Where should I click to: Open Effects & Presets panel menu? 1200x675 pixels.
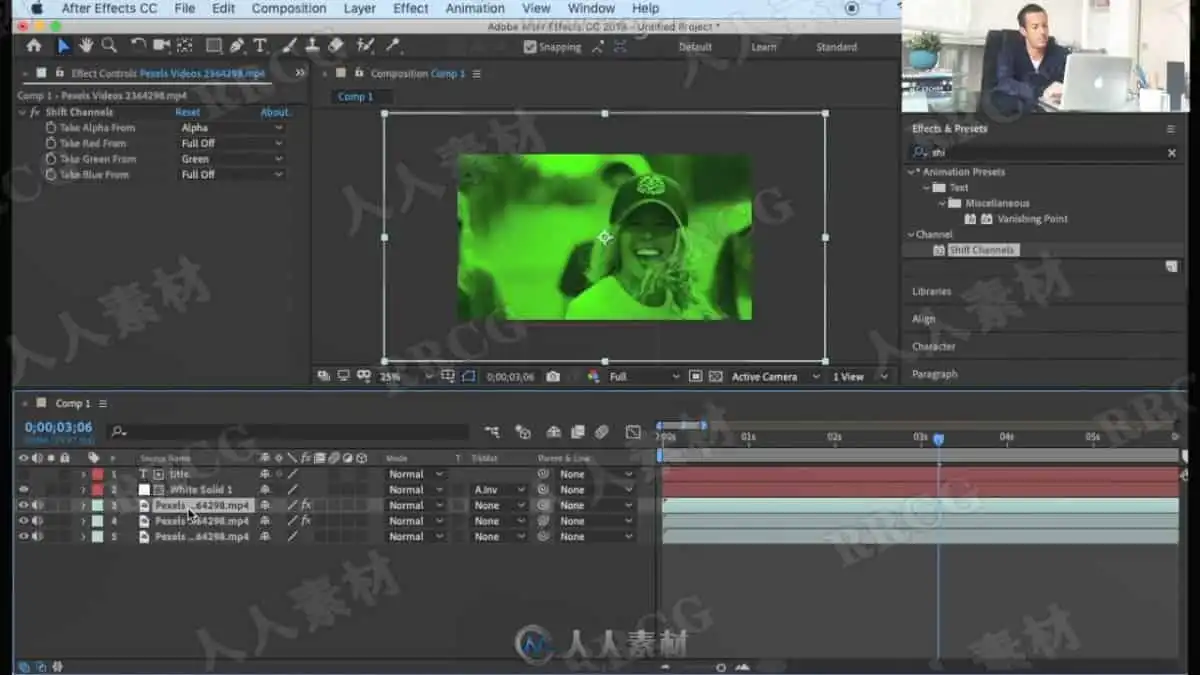[x=1170, y=129]
